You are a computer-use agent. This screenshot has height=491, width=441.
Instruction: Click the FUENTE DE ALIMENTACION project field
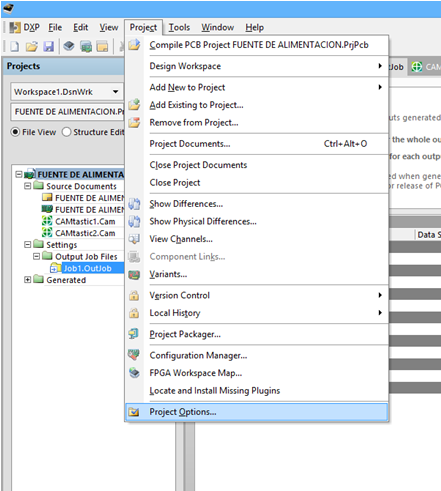pos(68,112)
